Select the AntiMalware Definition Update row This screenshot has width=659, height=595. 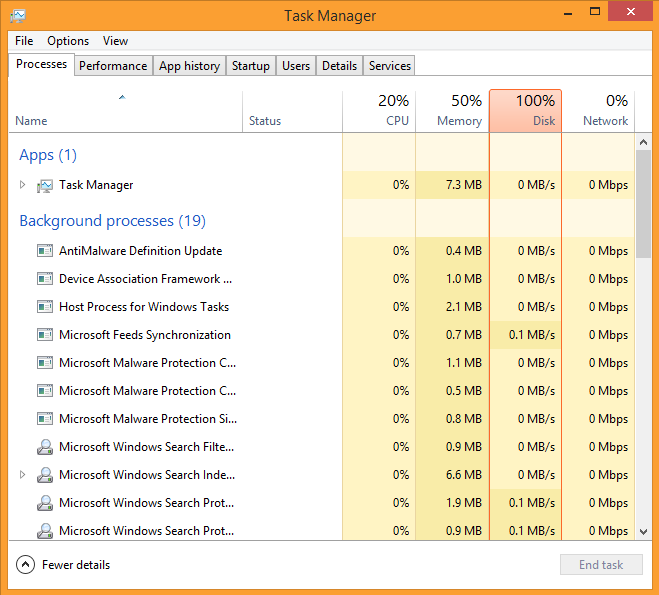(x=322, y=251)
